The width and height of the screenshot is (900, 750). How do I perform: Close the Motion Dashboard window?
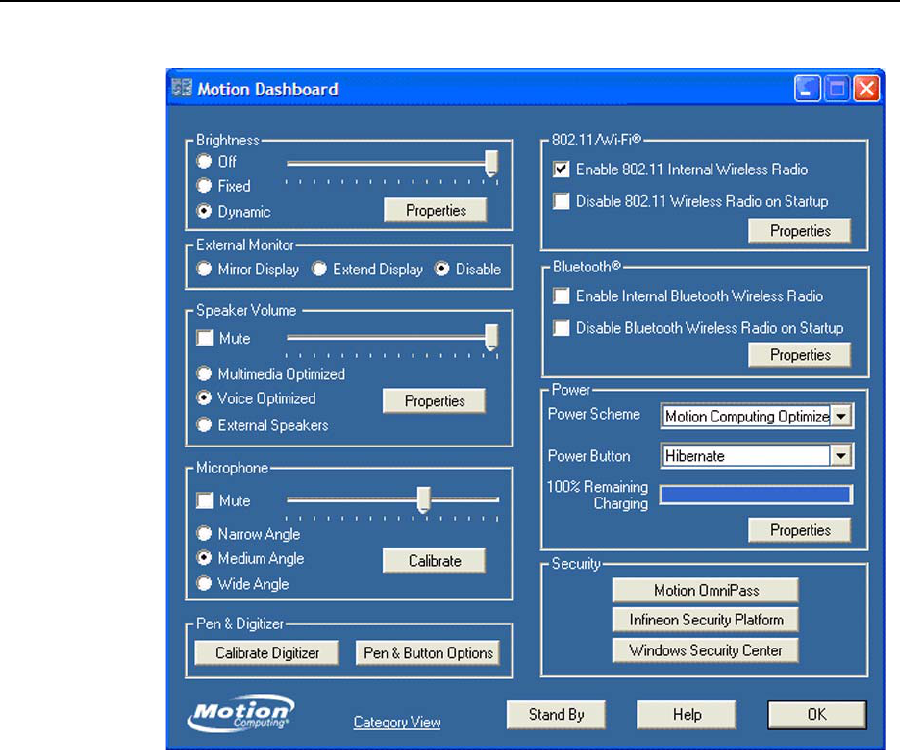click(867, 89)
